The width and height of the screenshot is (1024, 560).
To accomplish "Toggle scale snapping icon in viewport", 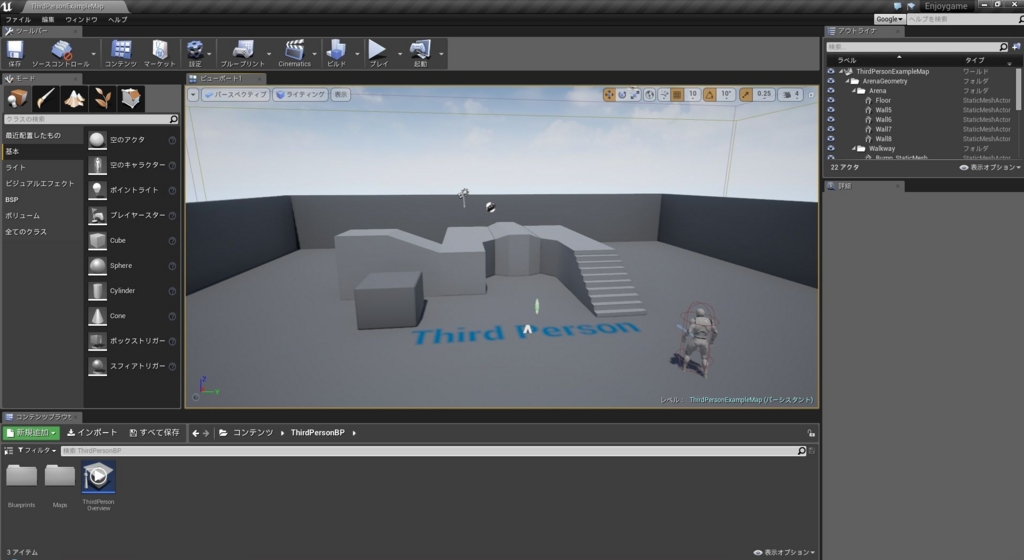I will point(746,95).
